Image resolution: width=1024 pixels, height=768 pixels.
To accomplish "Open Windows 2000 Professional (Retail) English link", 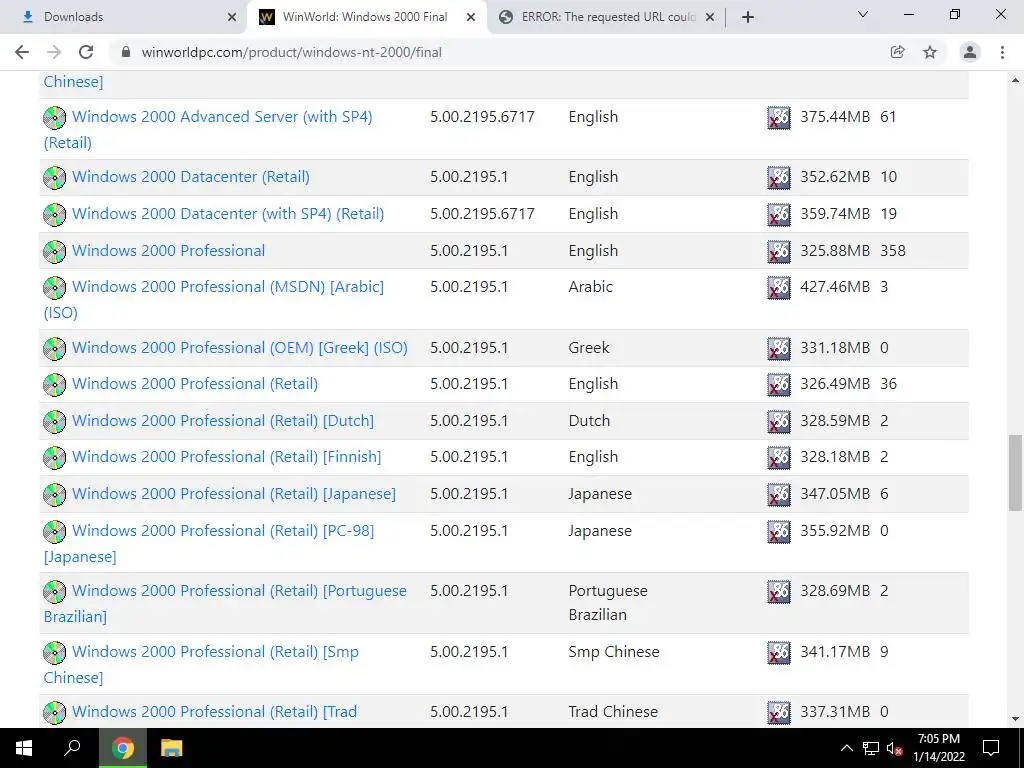I will 195,384.
